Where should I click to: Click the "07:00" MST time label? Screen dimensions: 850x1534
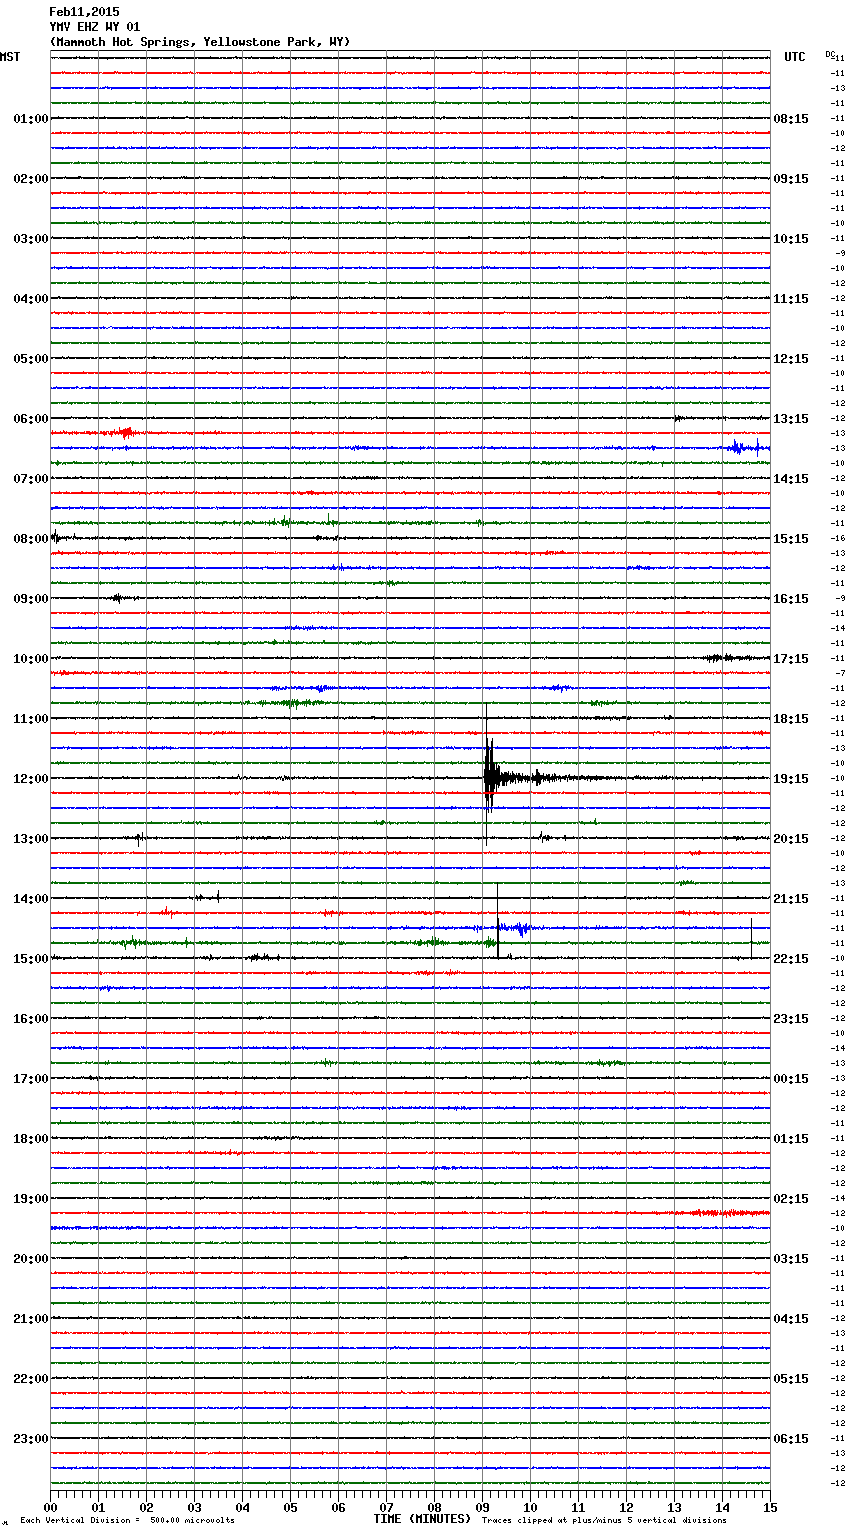click(x=31, y=479)
